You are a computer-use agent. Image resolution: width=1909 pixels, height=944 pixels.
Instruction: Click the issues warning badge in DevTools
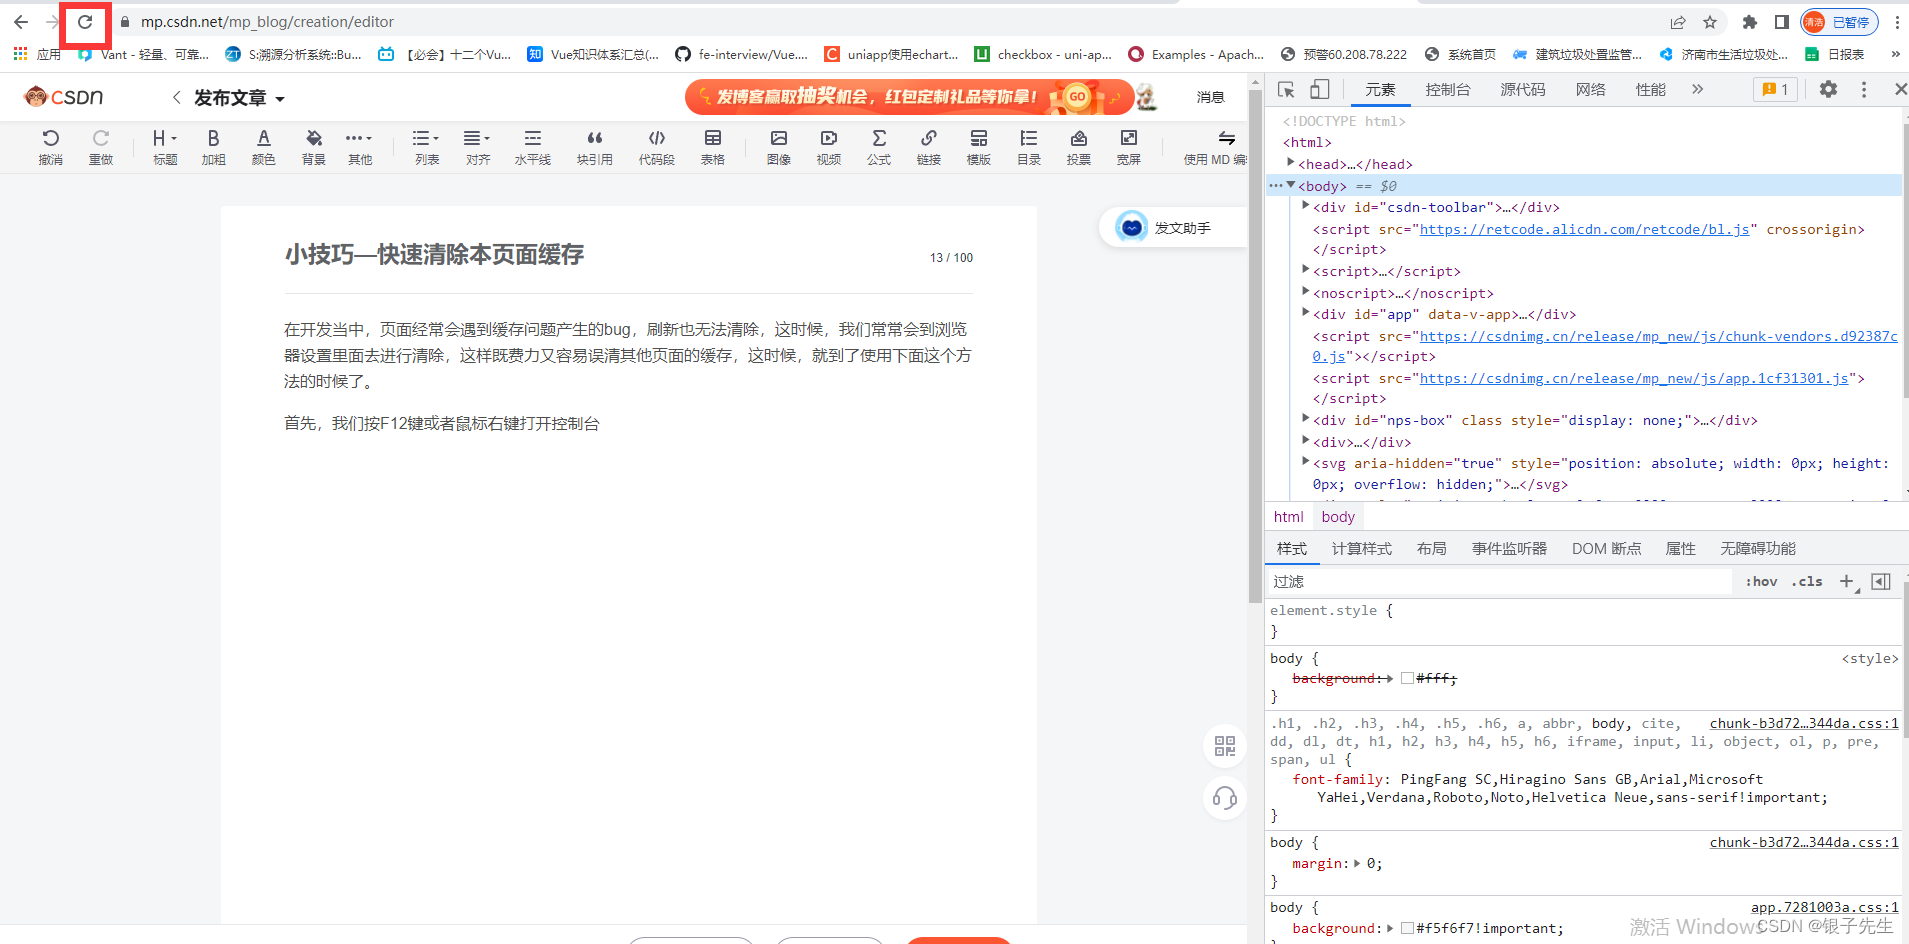(x=1776, y=89)
